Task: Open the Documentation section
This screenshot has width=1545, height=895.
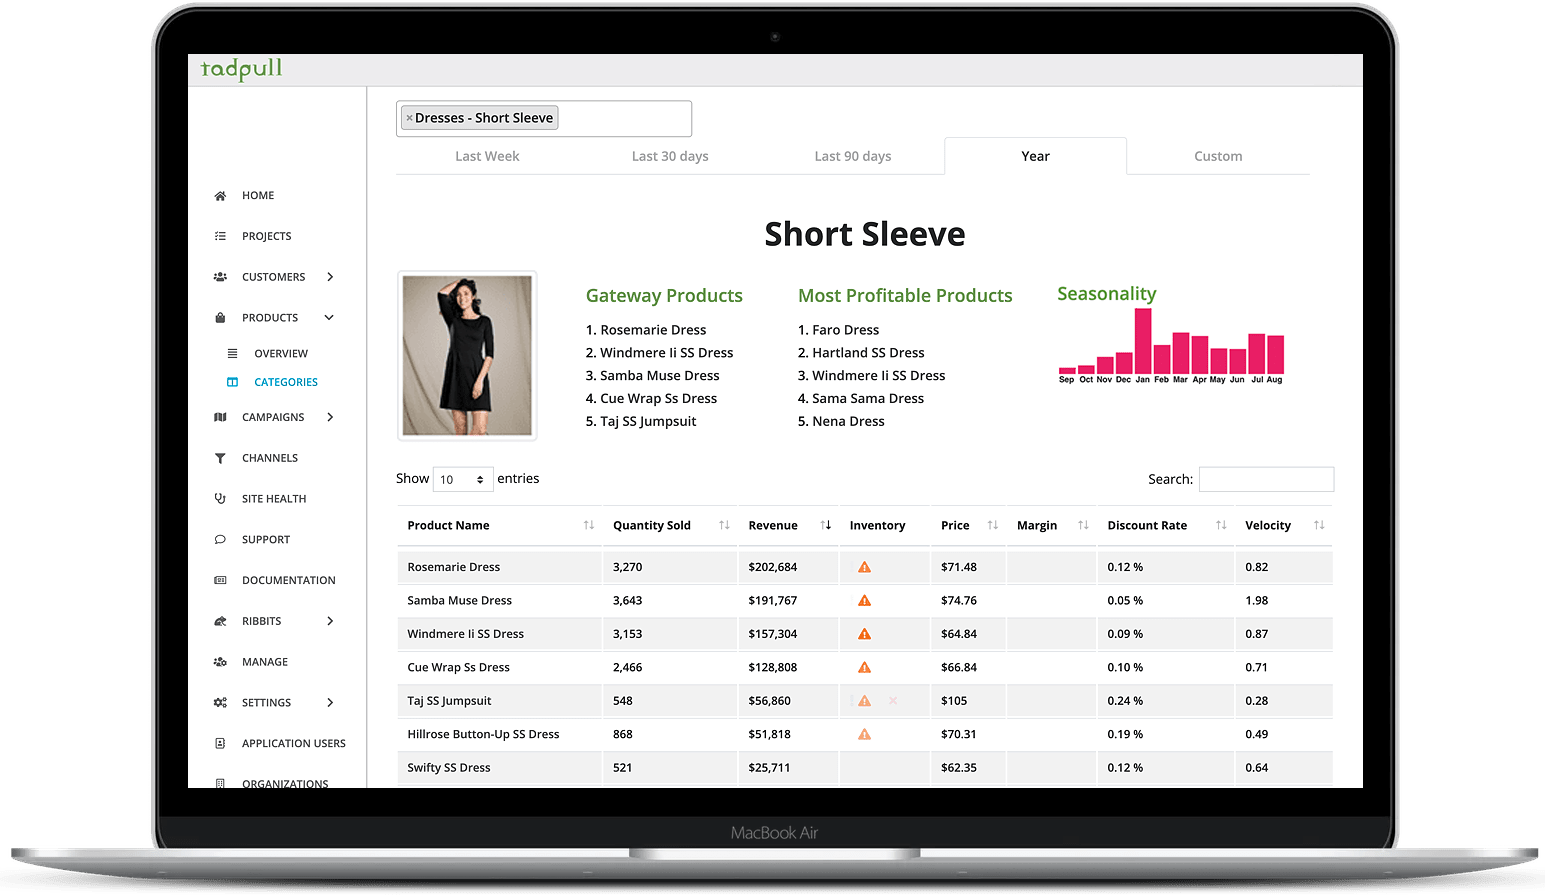Action: (x=289, y=580)
